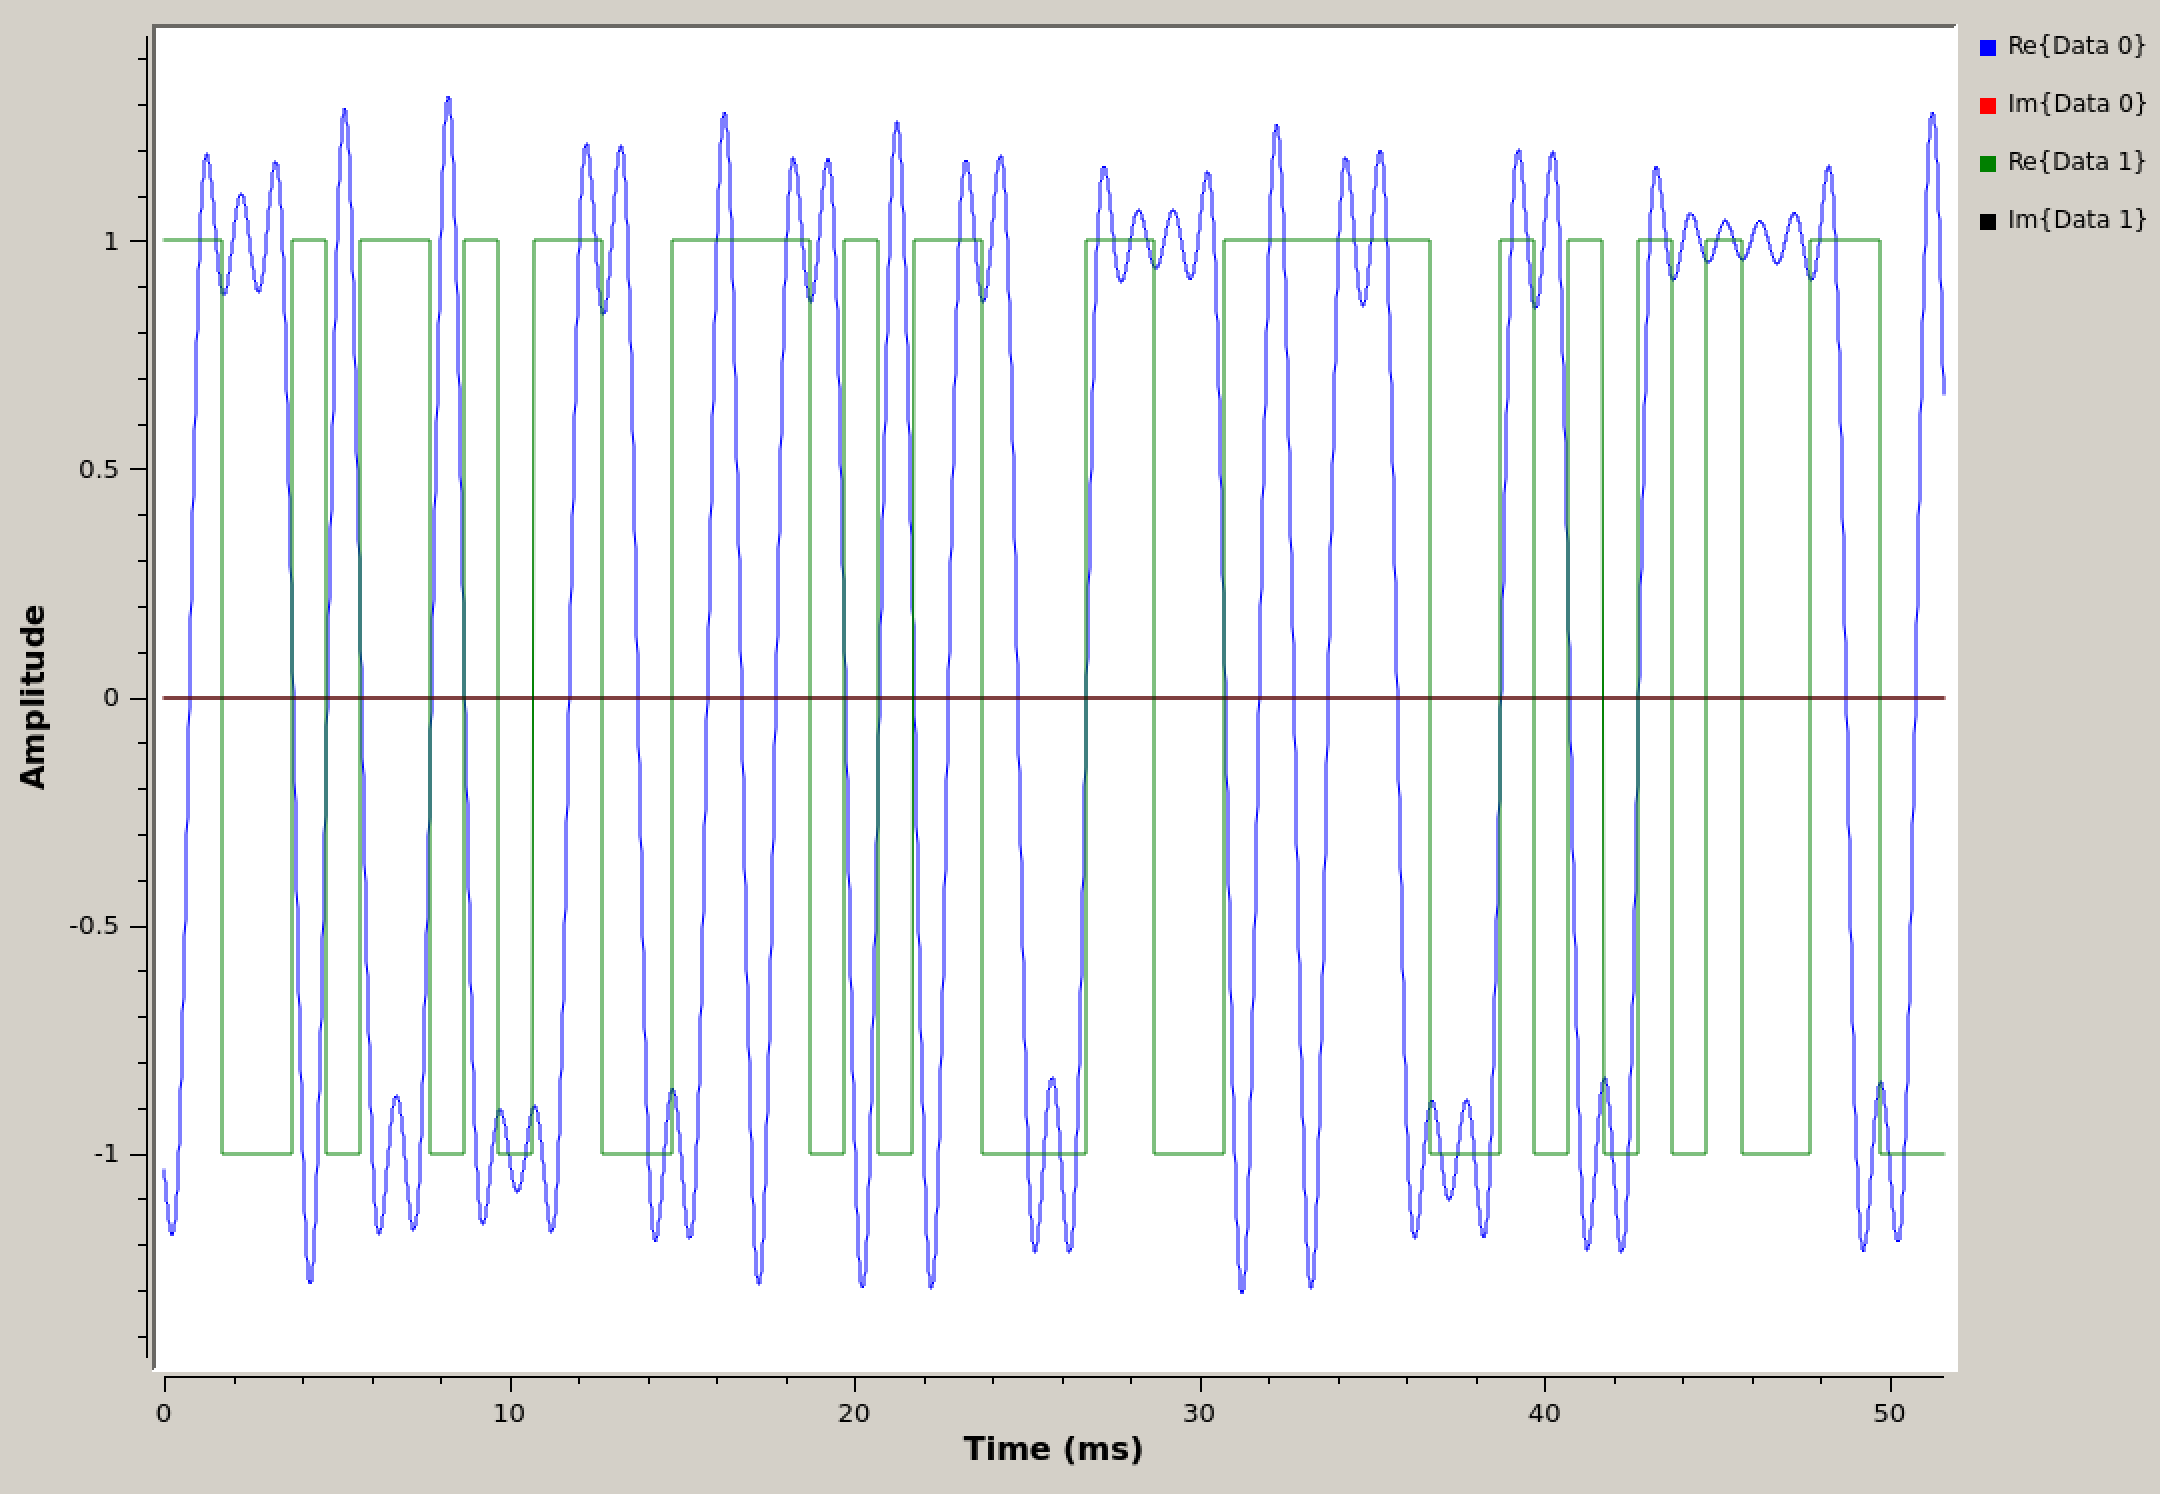Screen dimensions: 2160x1494
Task: Click the green Re{Data 1} legend swatch
Action: (1988, 163)
